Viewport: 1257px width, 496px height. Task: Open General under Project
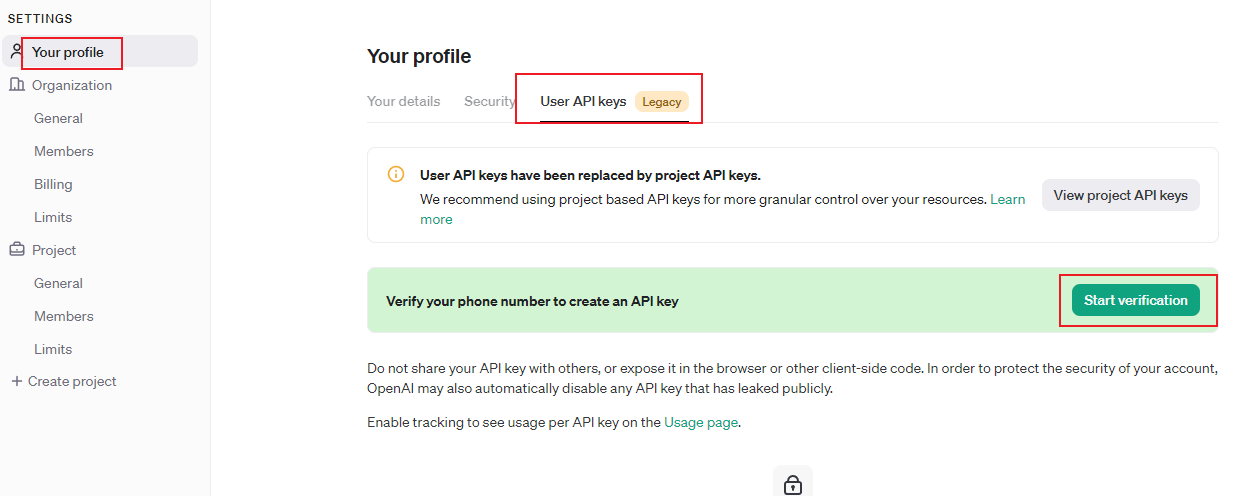click(x=58, y=283)
